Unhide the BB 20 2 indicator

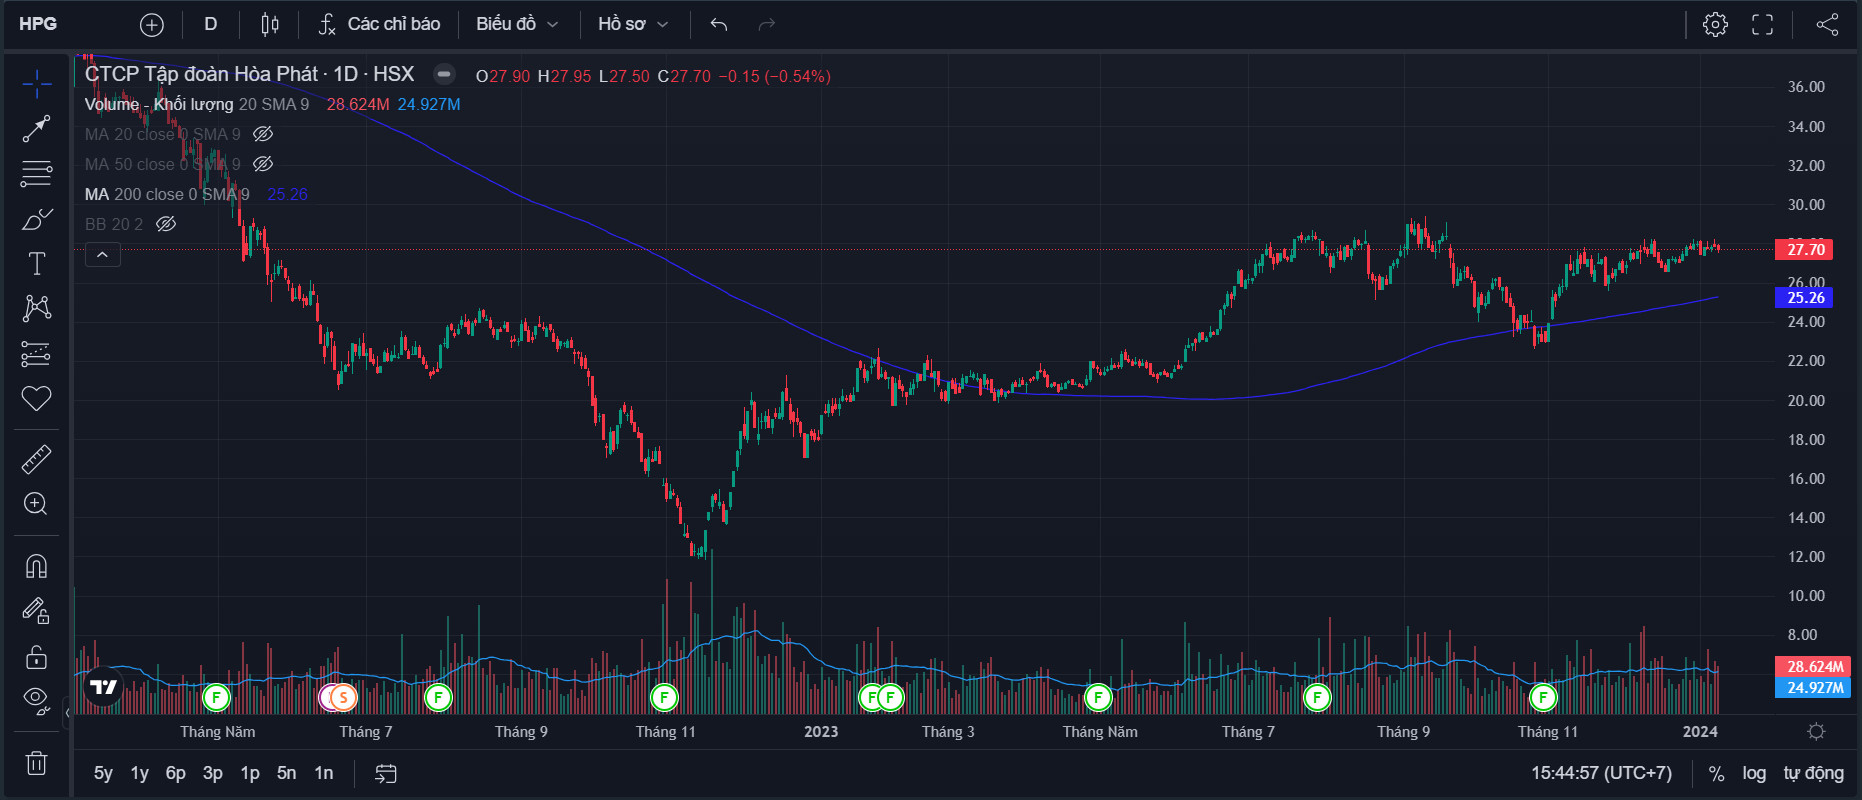166,224
